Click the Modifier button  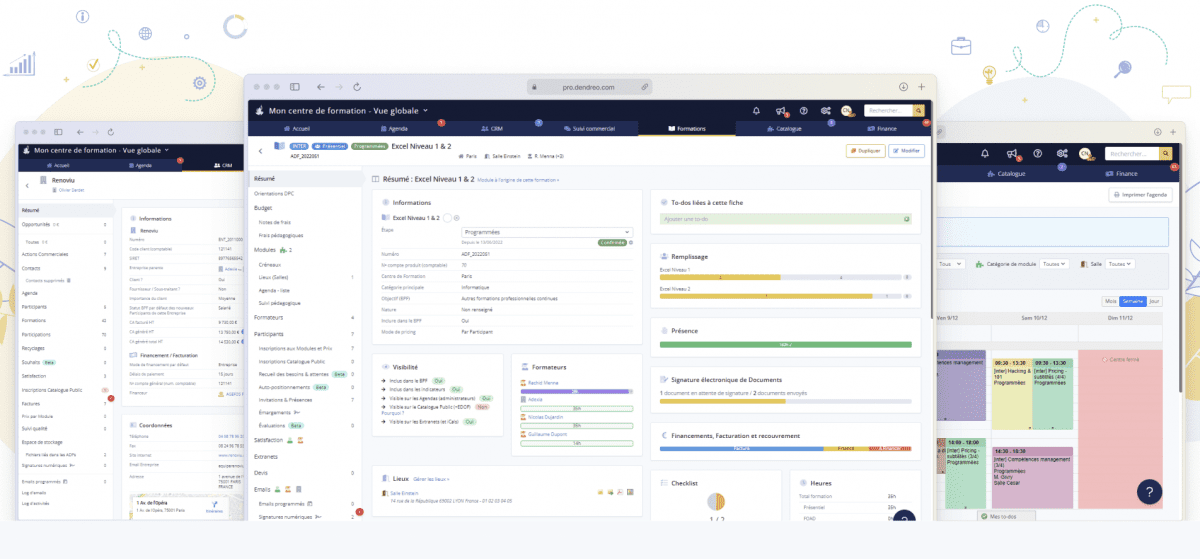point(906,151)
